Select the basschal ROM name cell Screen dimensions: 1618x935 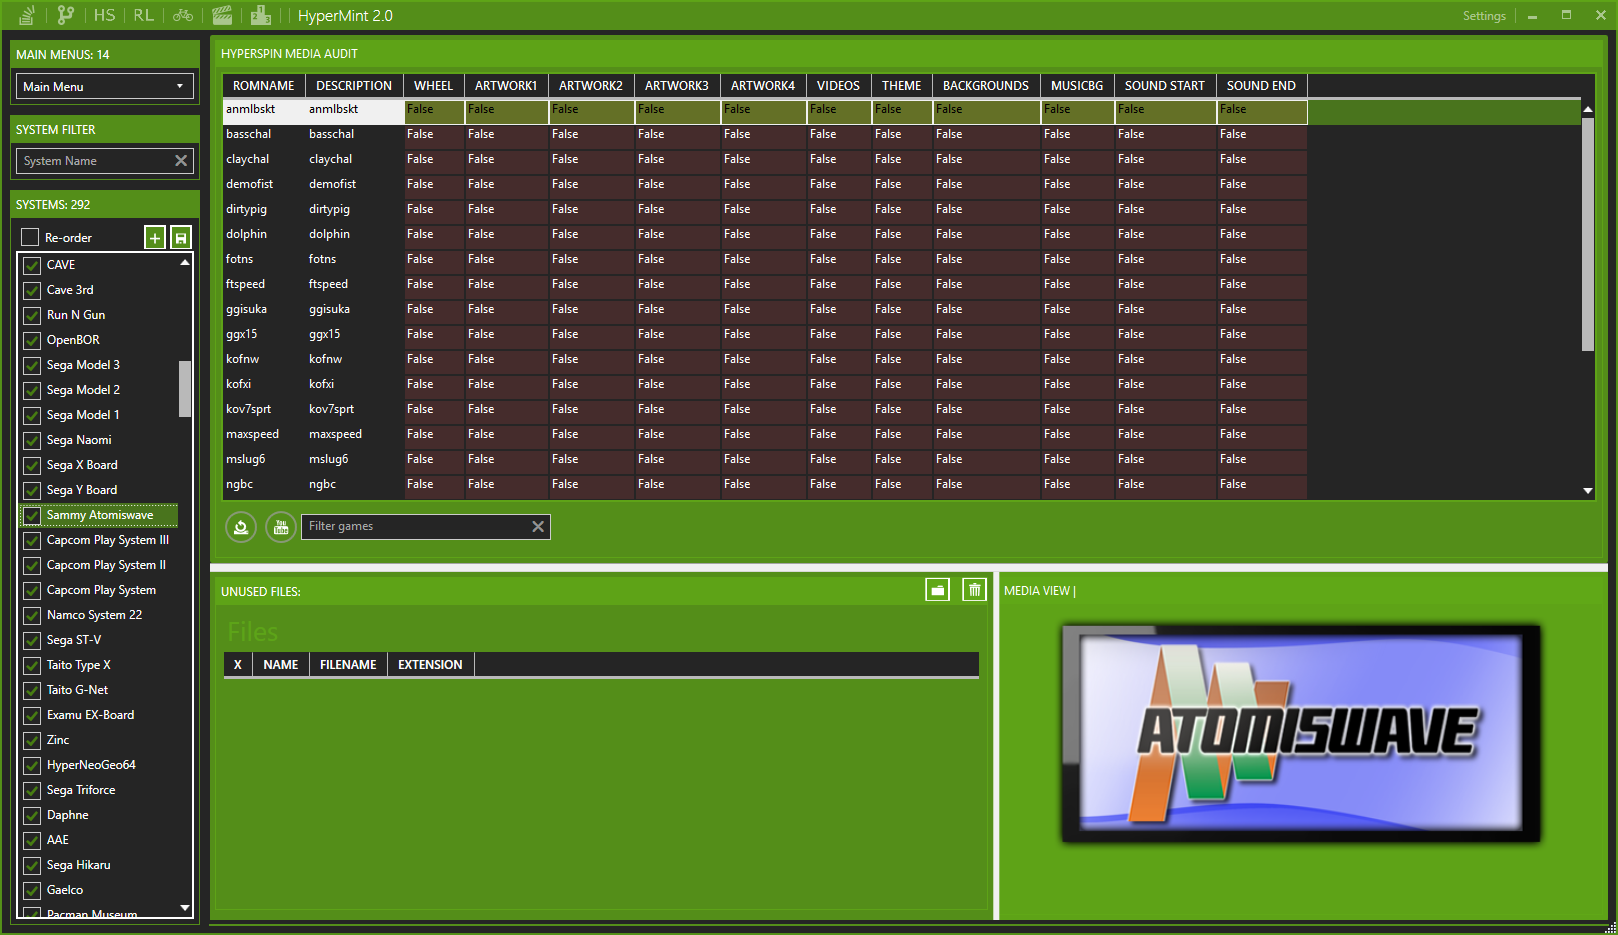(x=264, y=134)
